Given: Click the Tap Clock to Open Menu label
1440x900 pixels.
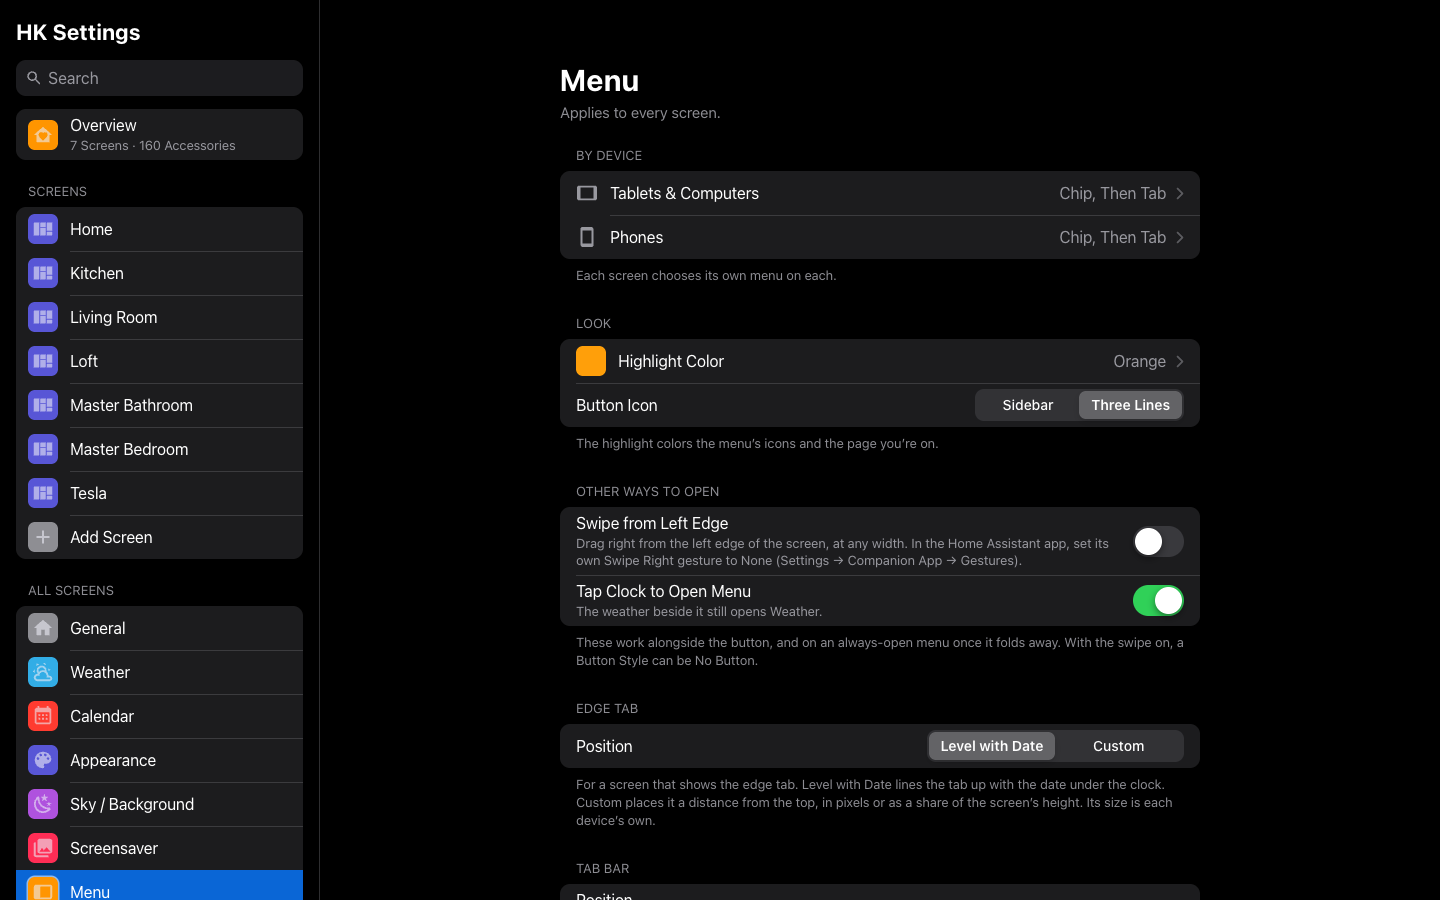Looking at the screenshot, I should (x=663, y=591).
